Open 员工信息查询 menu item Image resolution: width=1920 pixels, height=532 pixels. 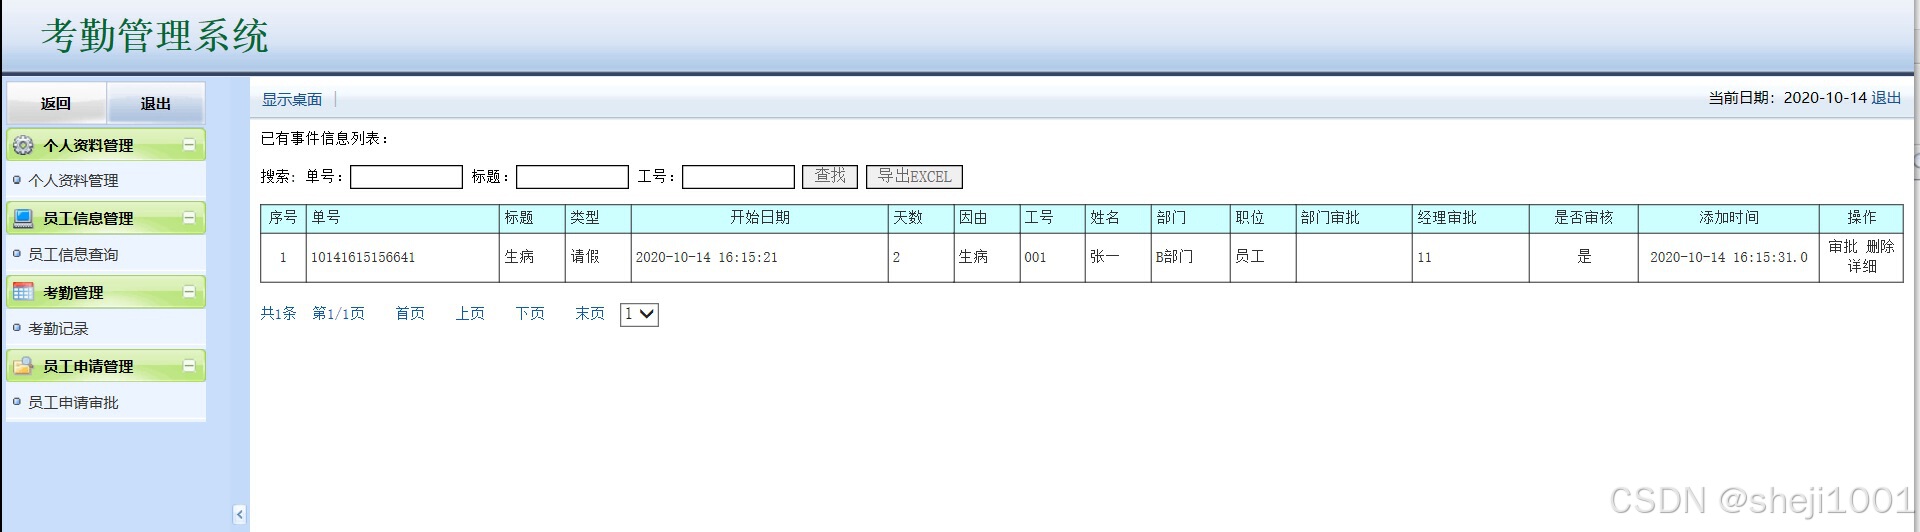point(73,255)
